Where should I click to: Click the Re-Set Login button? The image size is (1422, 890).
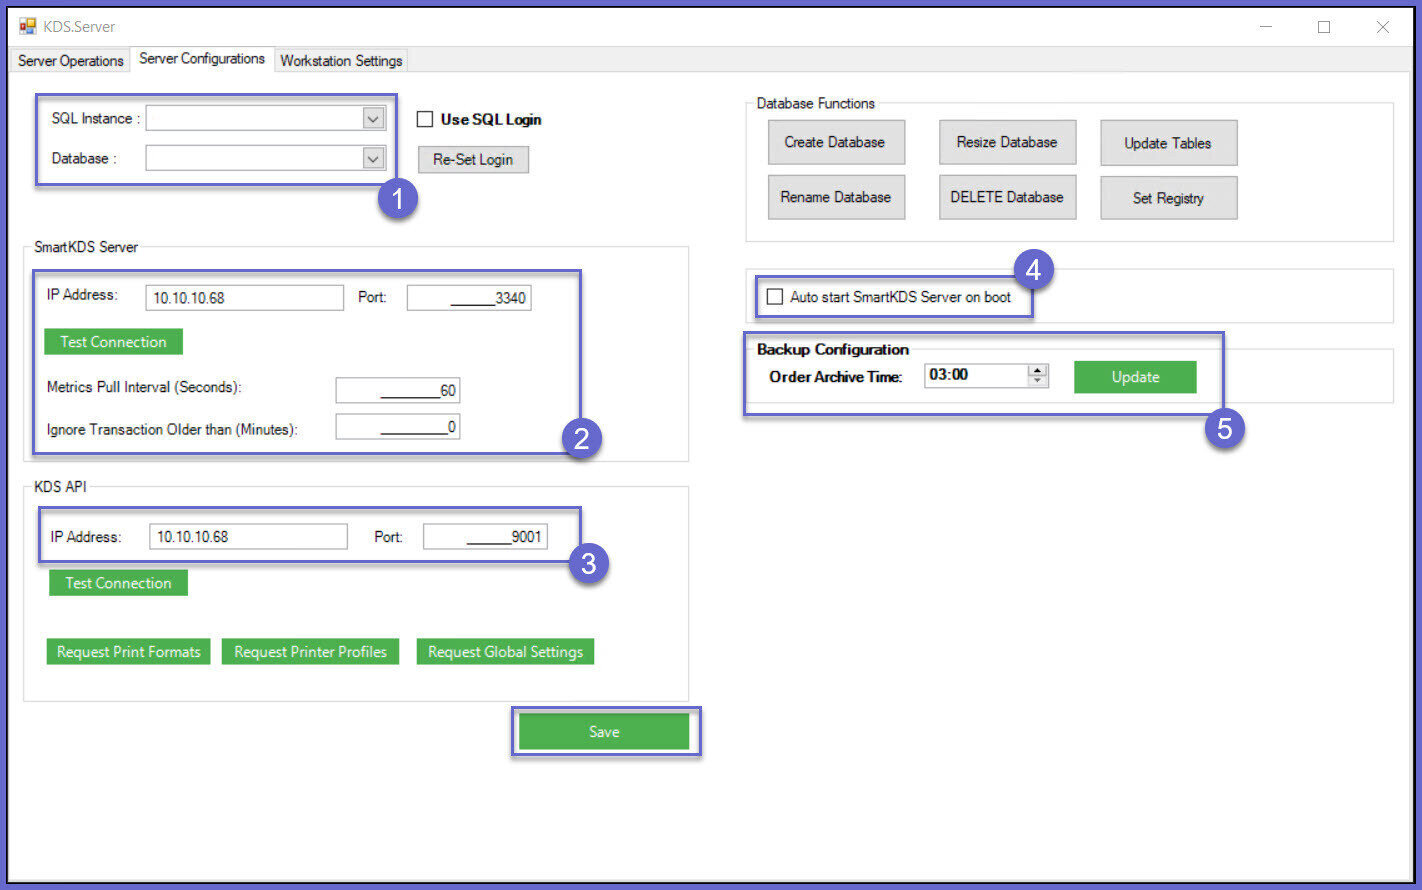[473, 160]
